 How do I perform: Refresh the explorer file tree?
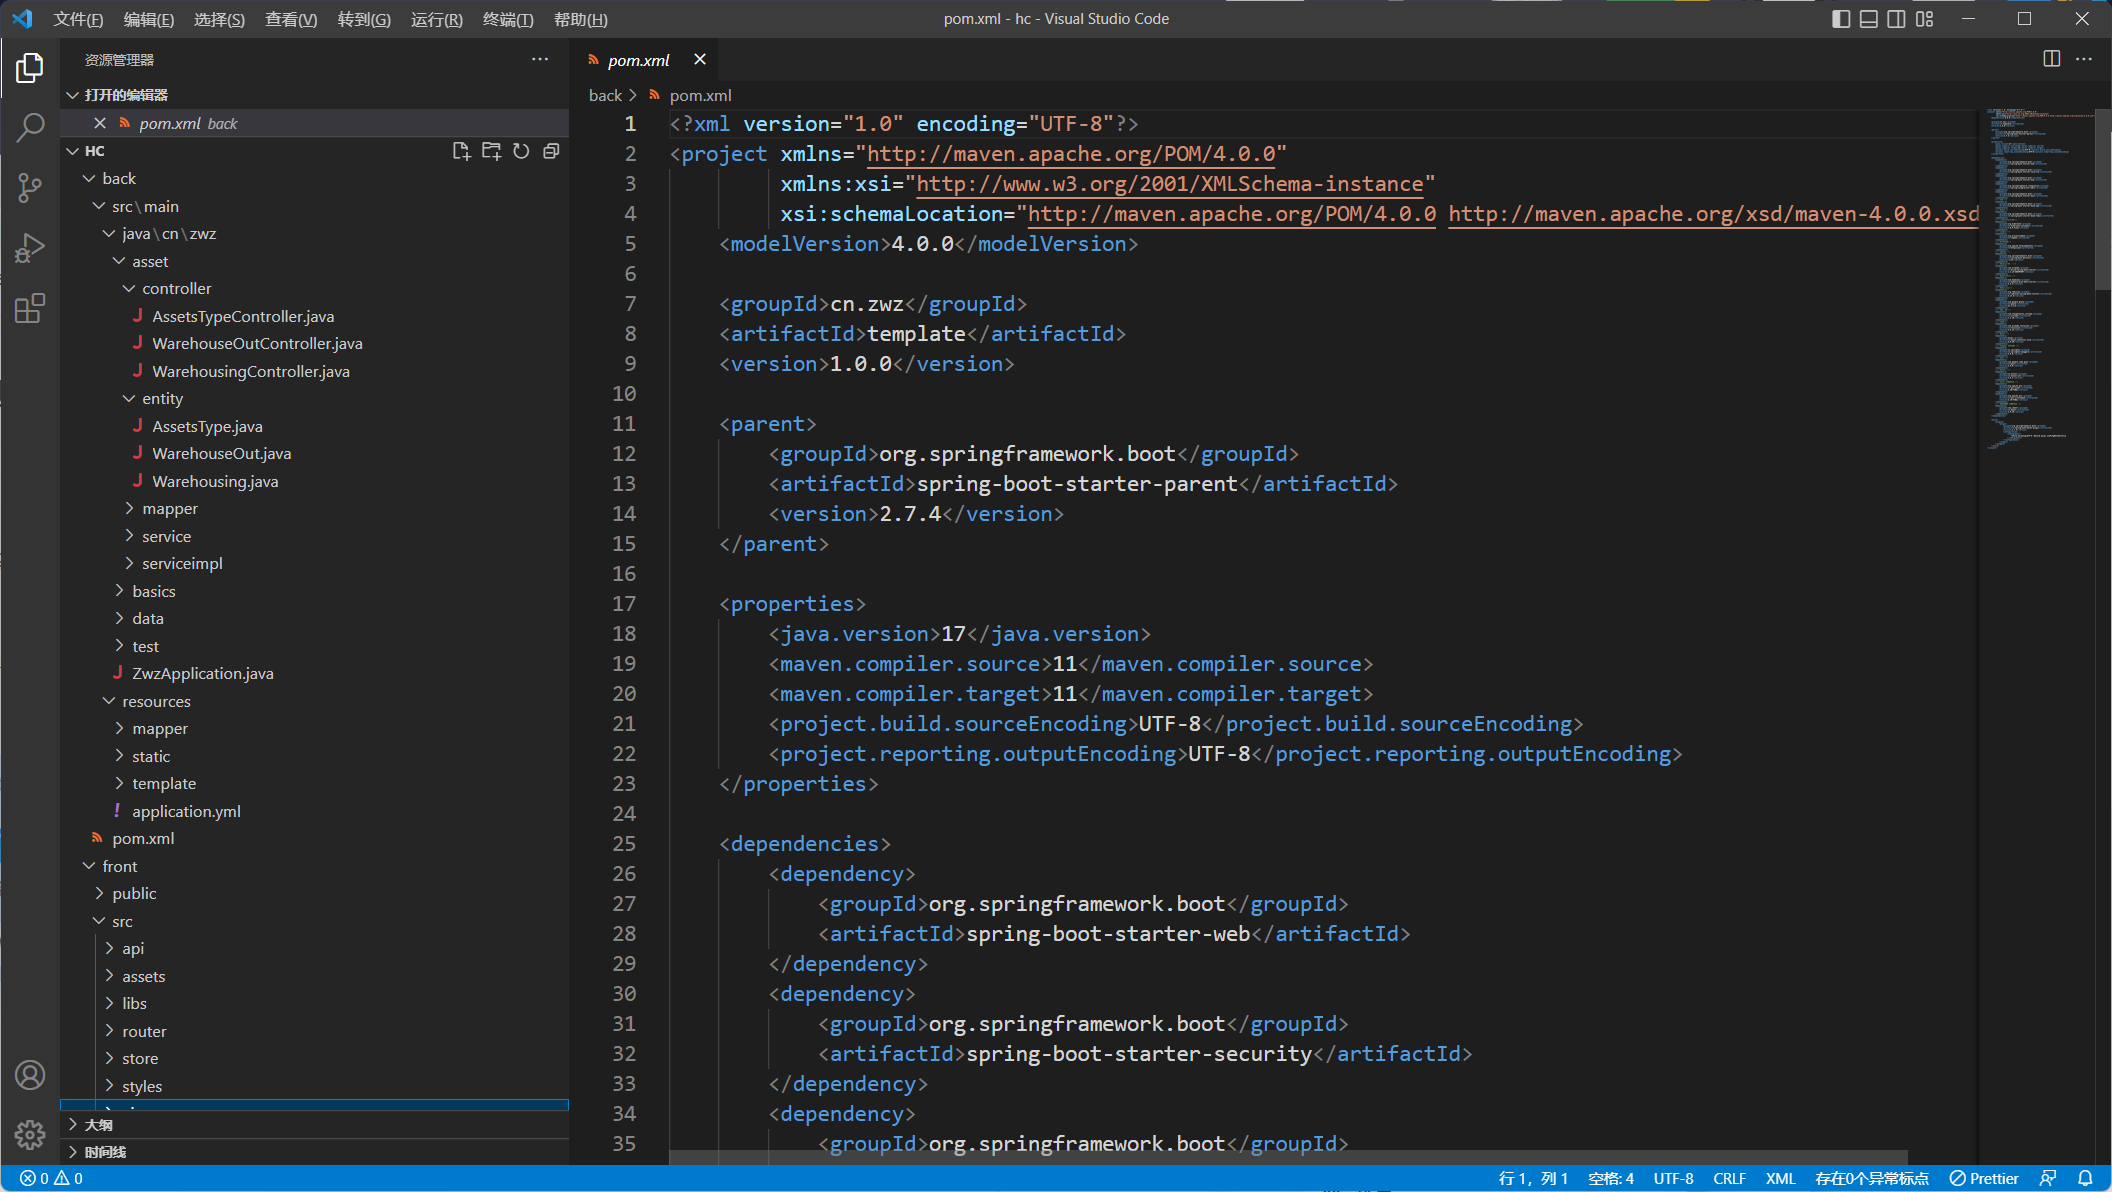(x=521, y=151)
